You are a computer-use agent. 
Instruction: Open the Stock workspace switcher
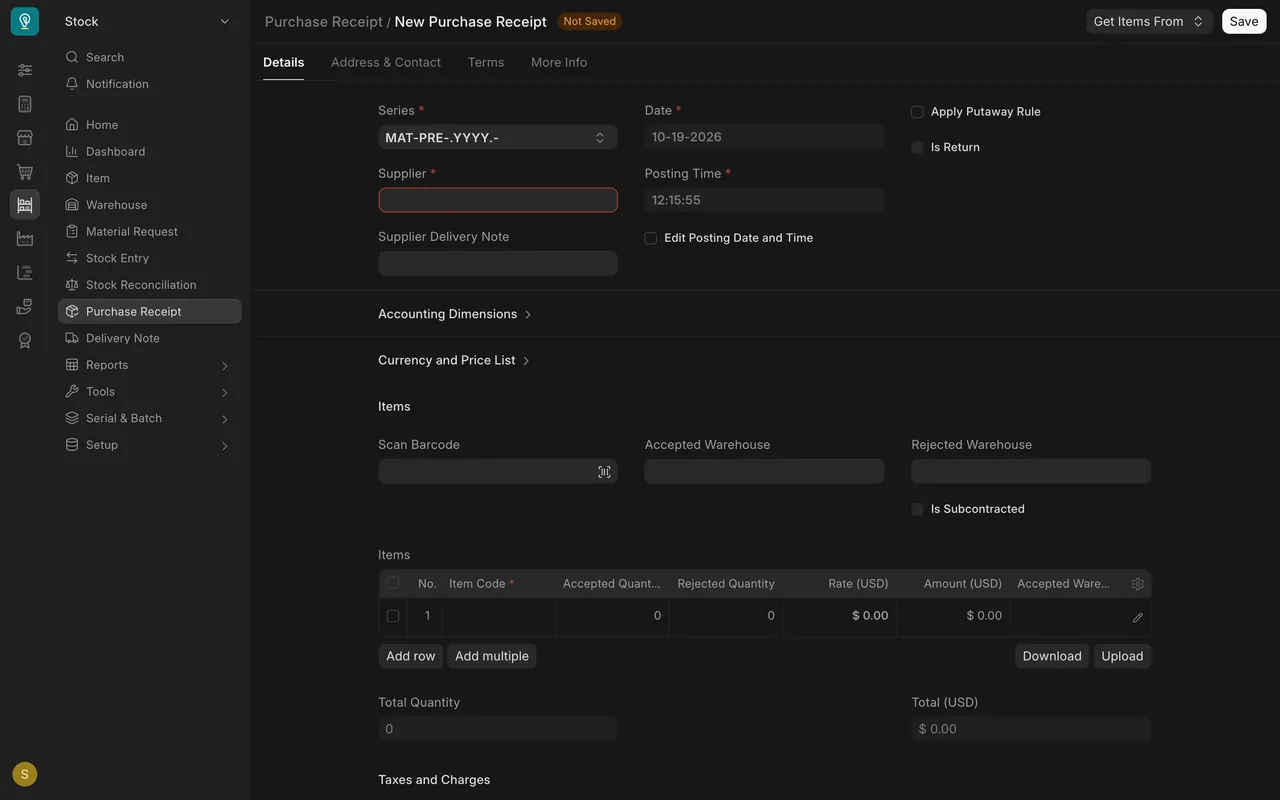pyautogui.click(x=148, y=21)
